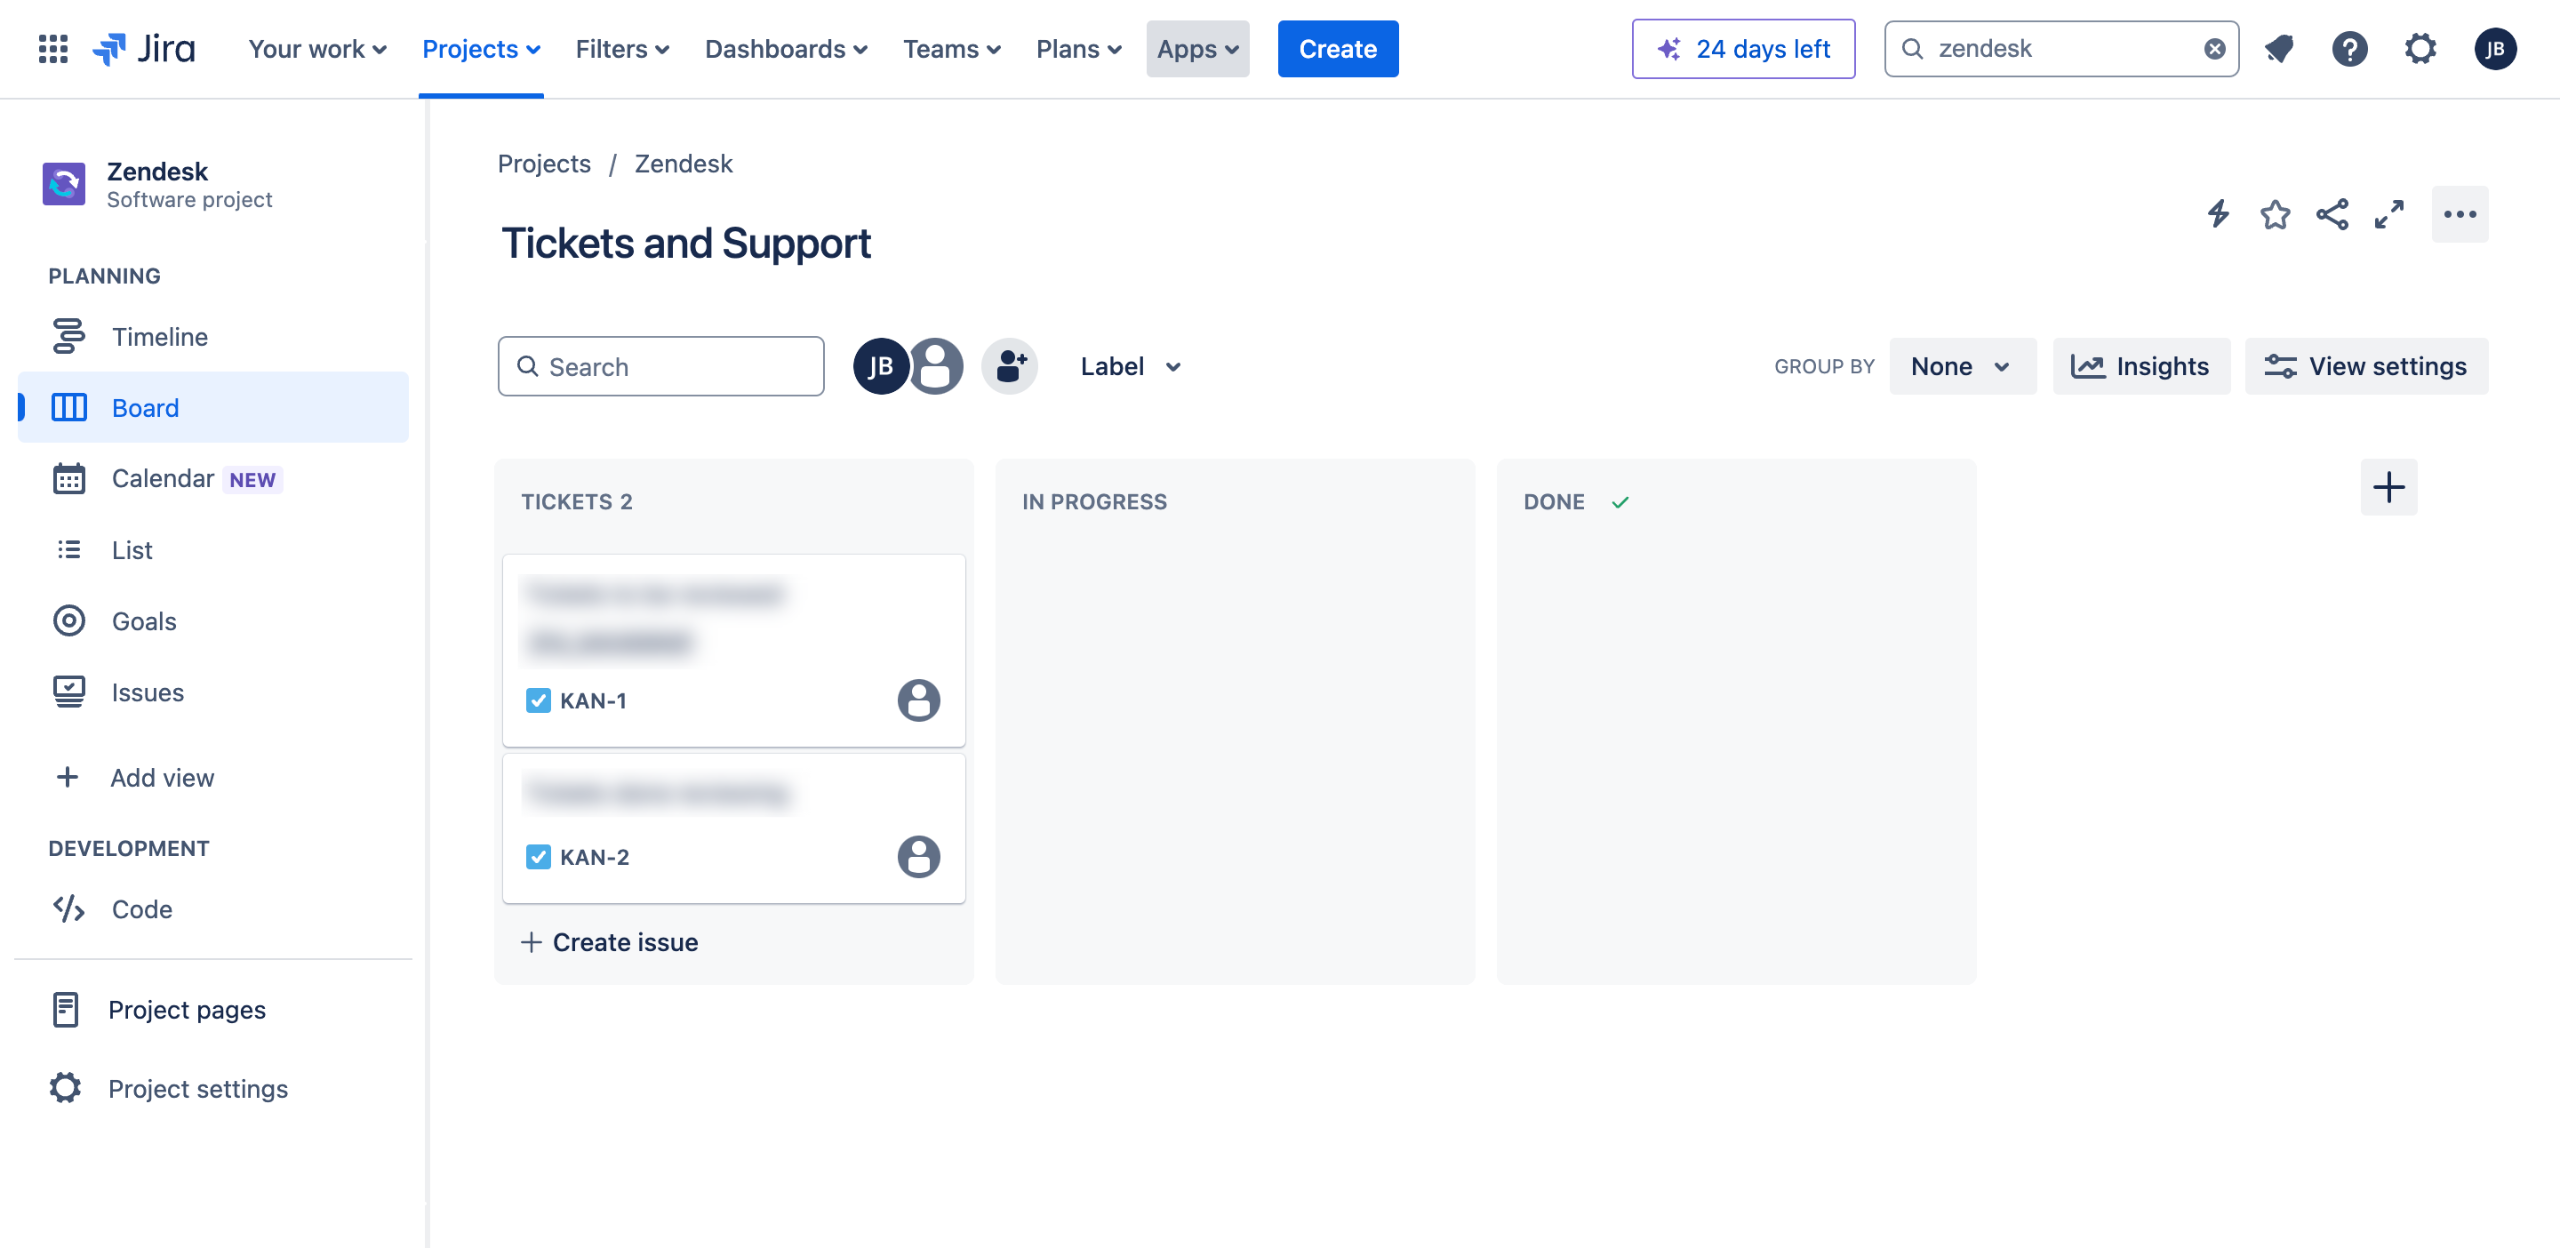Click the KAN-1 task type checkbox icon

pos(538,700)
